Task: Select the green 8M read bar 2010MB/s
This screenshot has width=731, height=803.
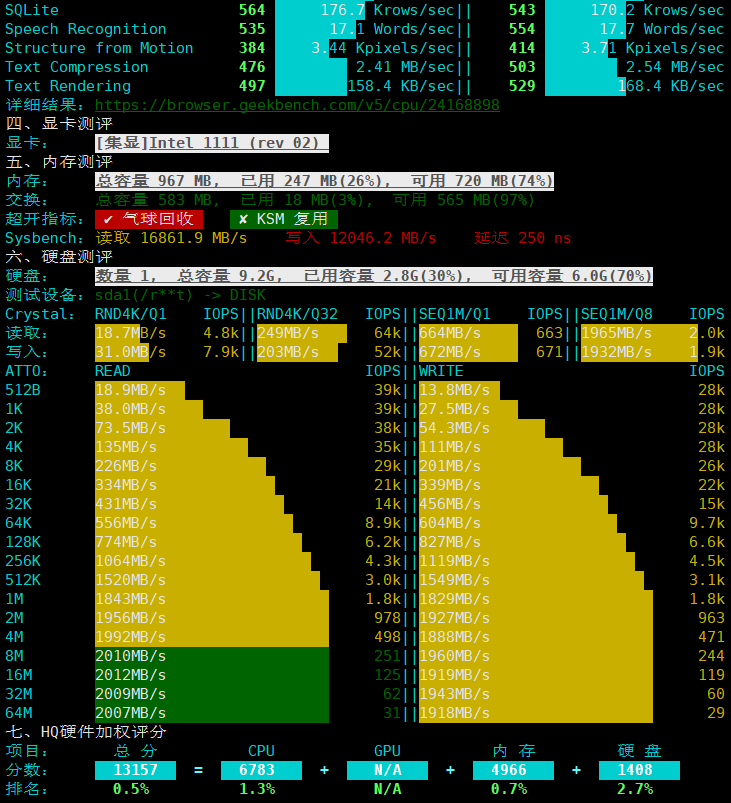Action: click(212, 656)
